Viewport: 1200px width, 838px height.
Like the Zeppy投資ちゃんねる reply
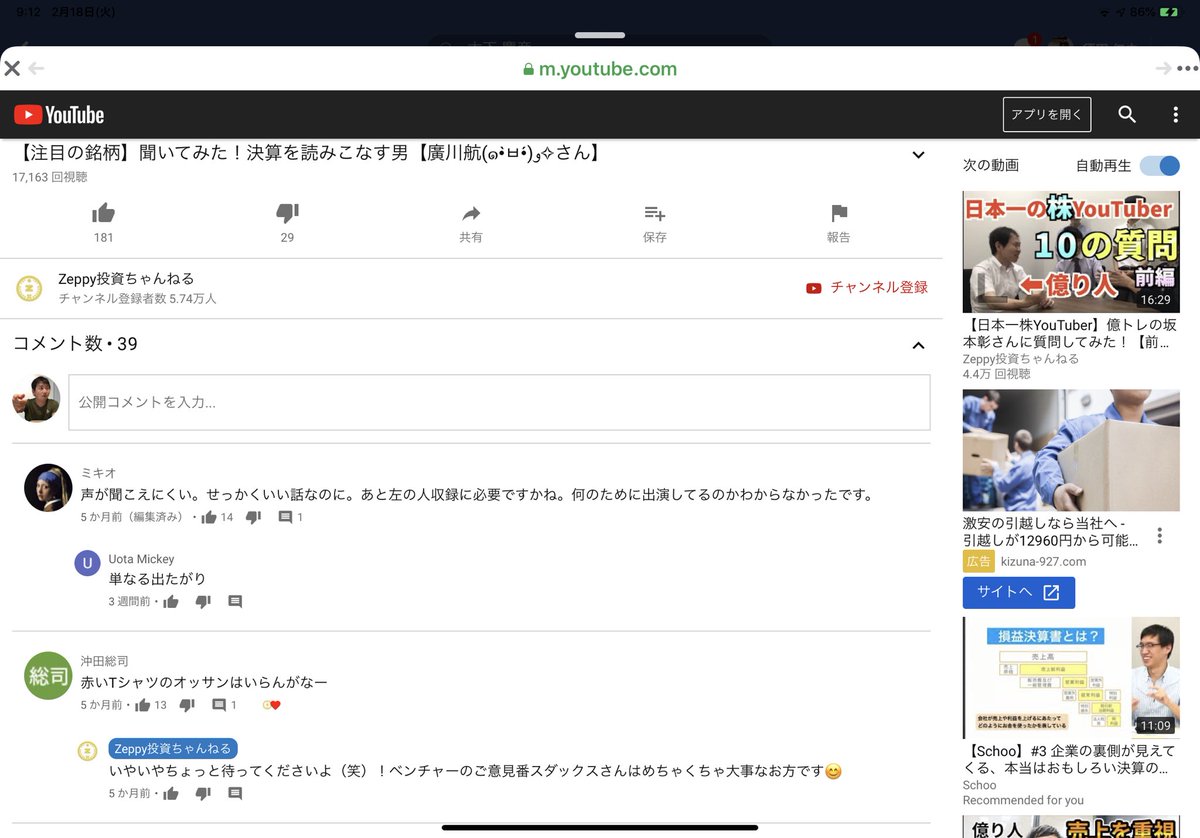[x=171, y=793]
